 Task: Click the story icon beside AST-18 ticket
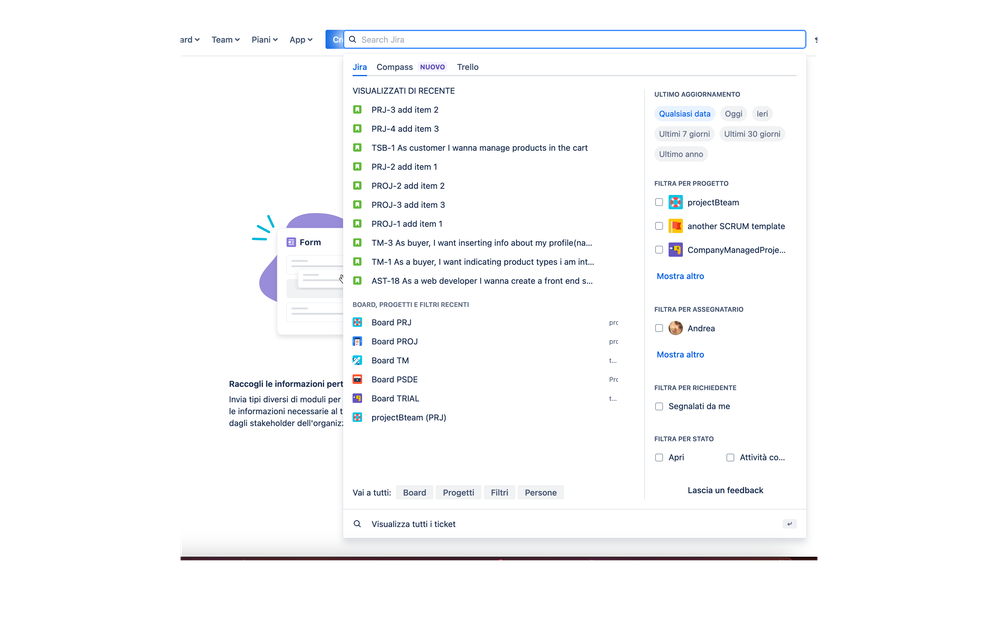tap(358, 281)
